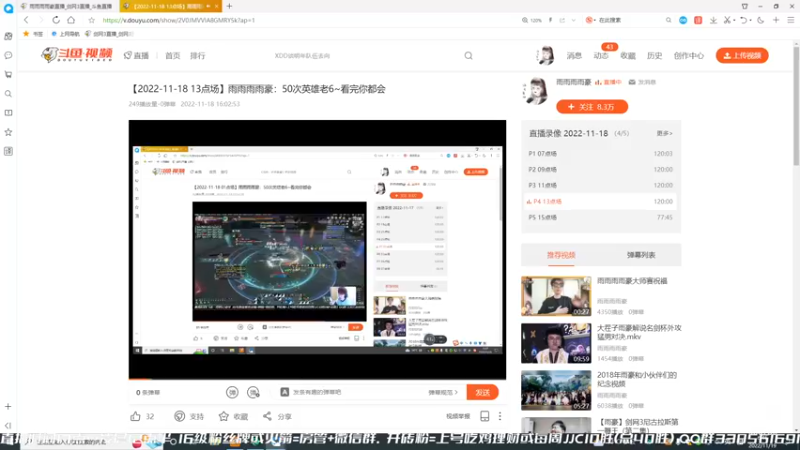Favorite the video with 收藏 star
The image size is (800, 450).
(x=223, y=416)
